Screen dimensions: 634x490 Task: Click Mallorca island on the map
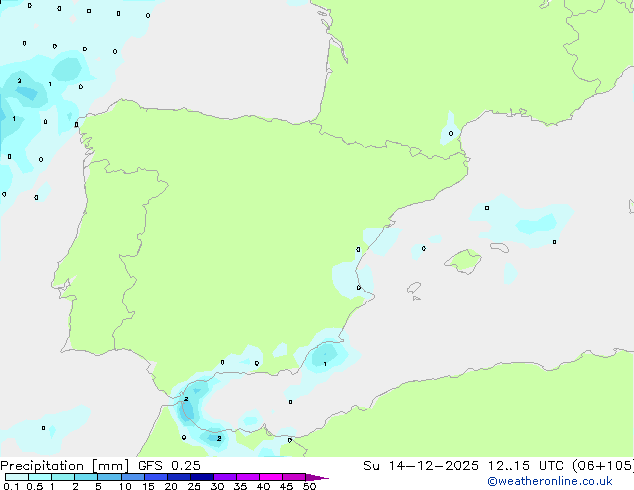464,261
